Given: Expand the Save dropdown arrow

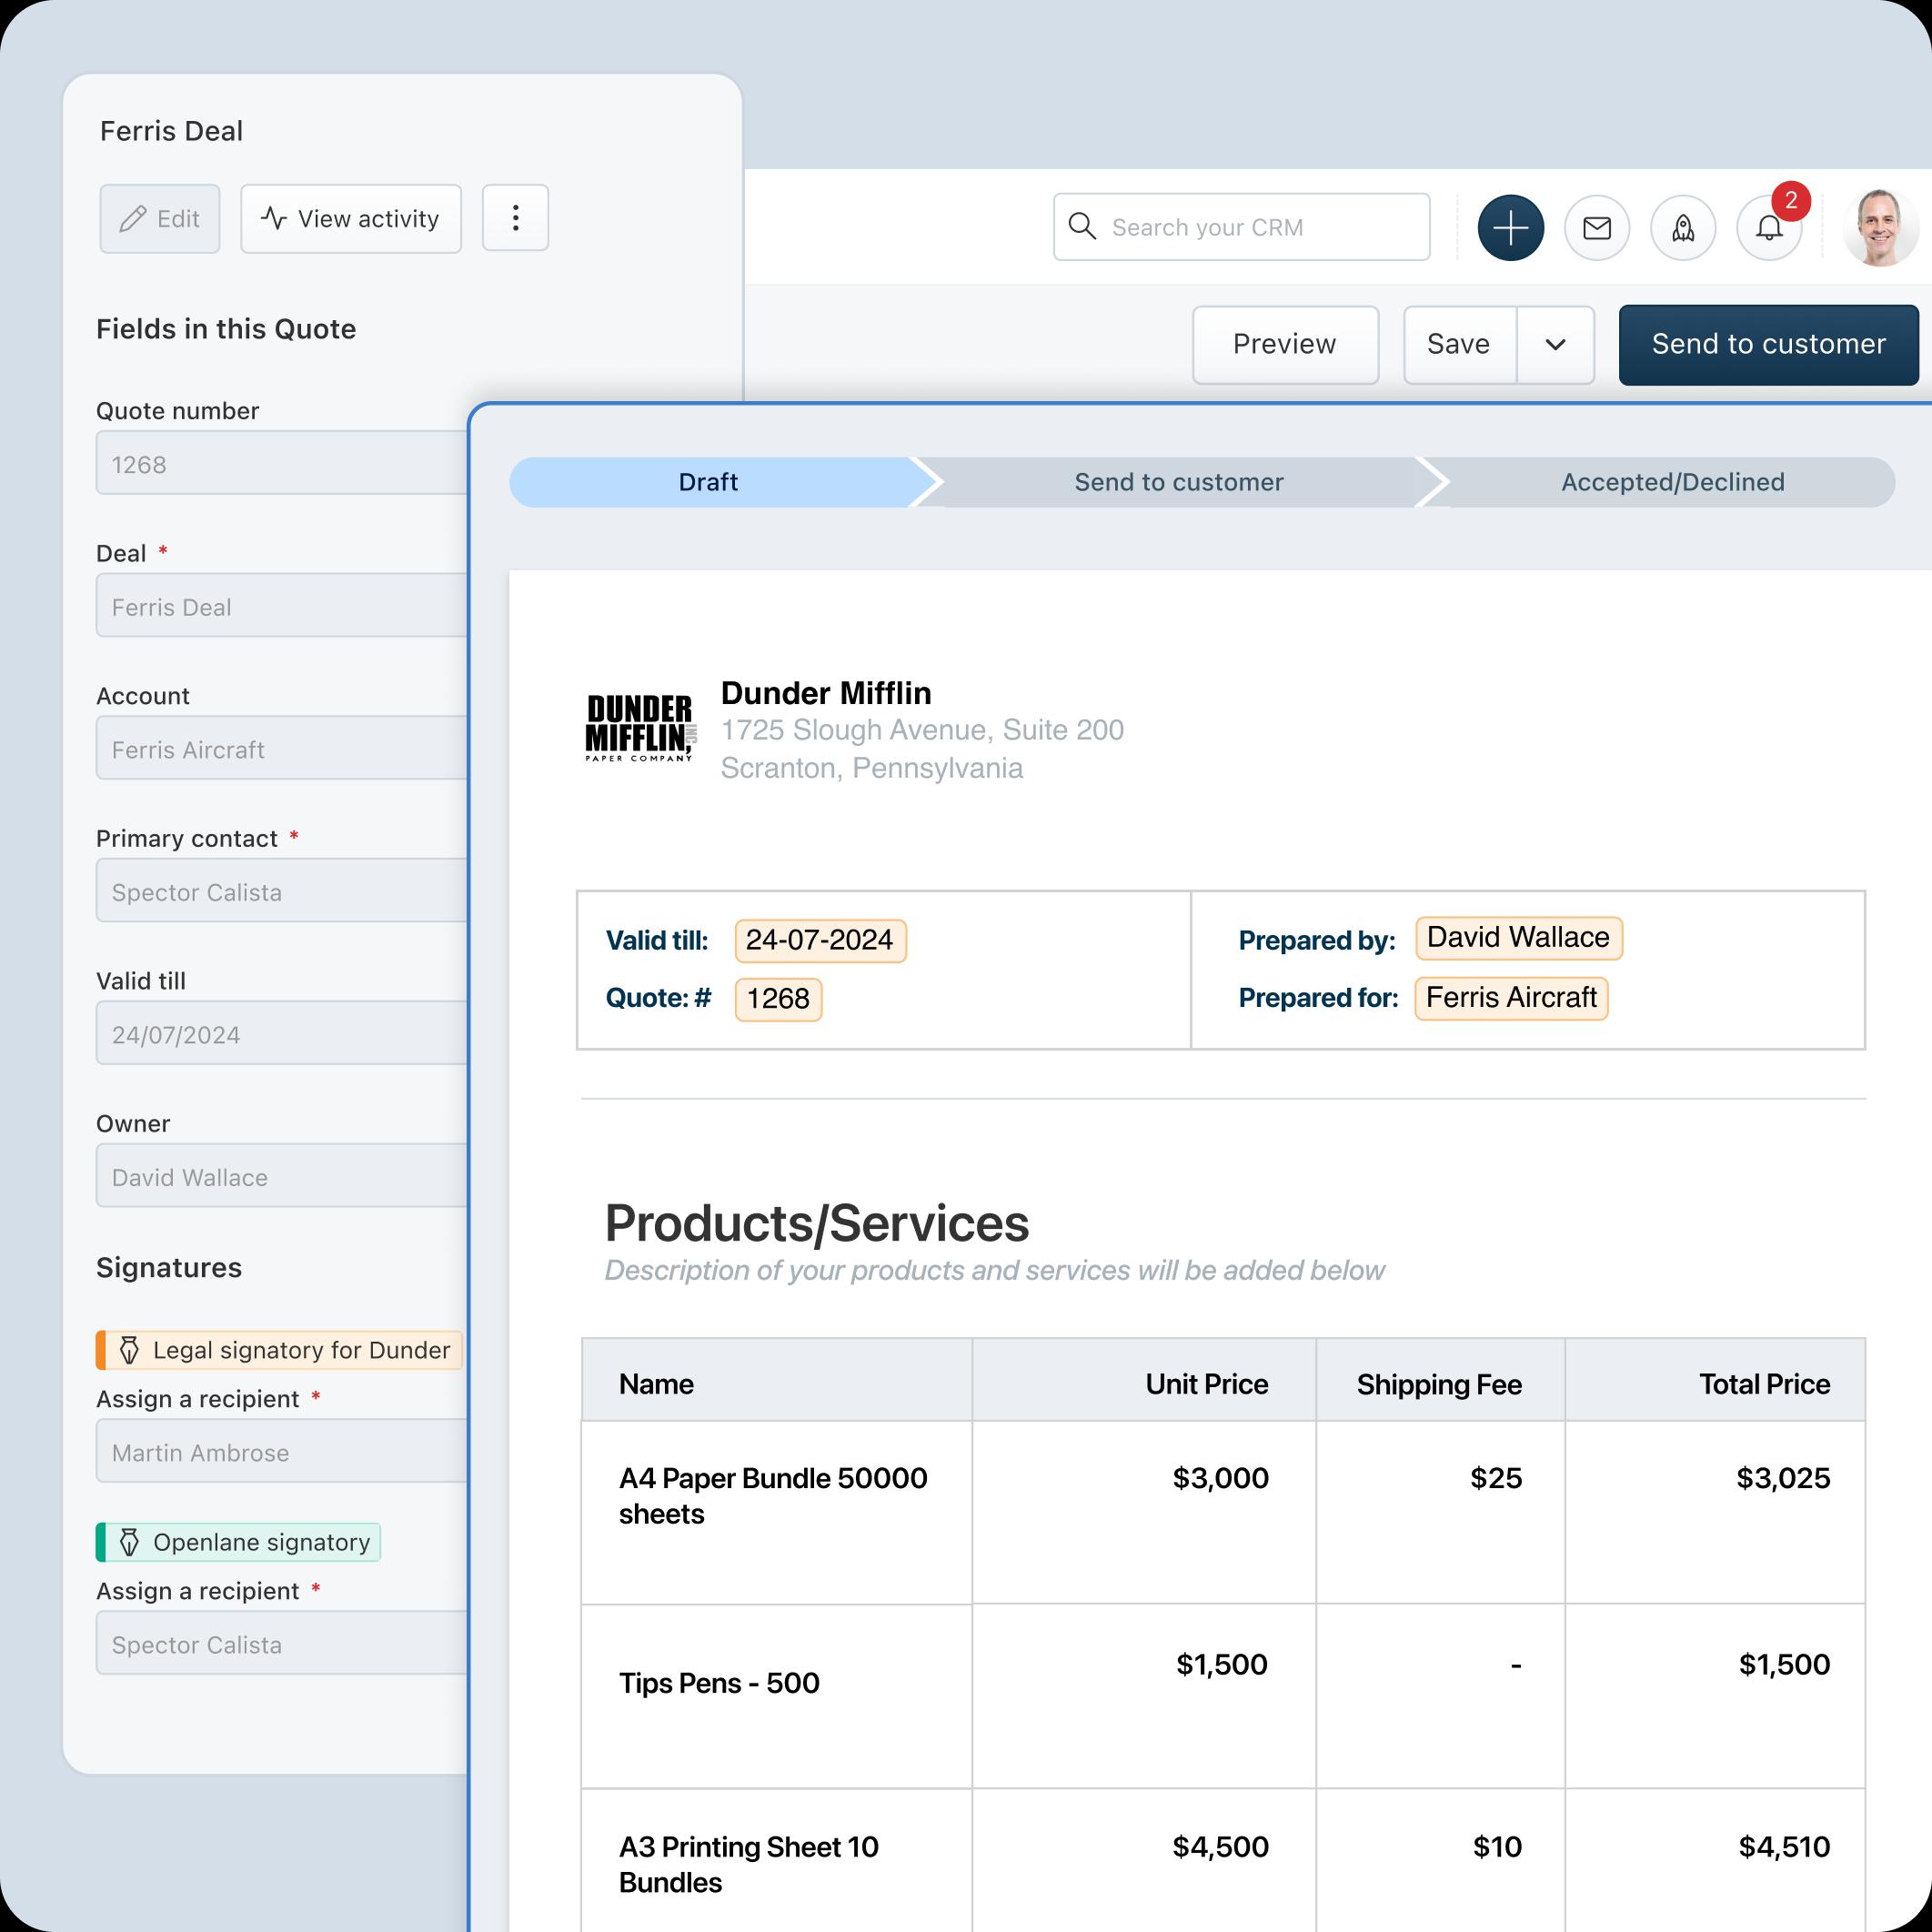Looking at the screenshot, I should pos(1555,345).
